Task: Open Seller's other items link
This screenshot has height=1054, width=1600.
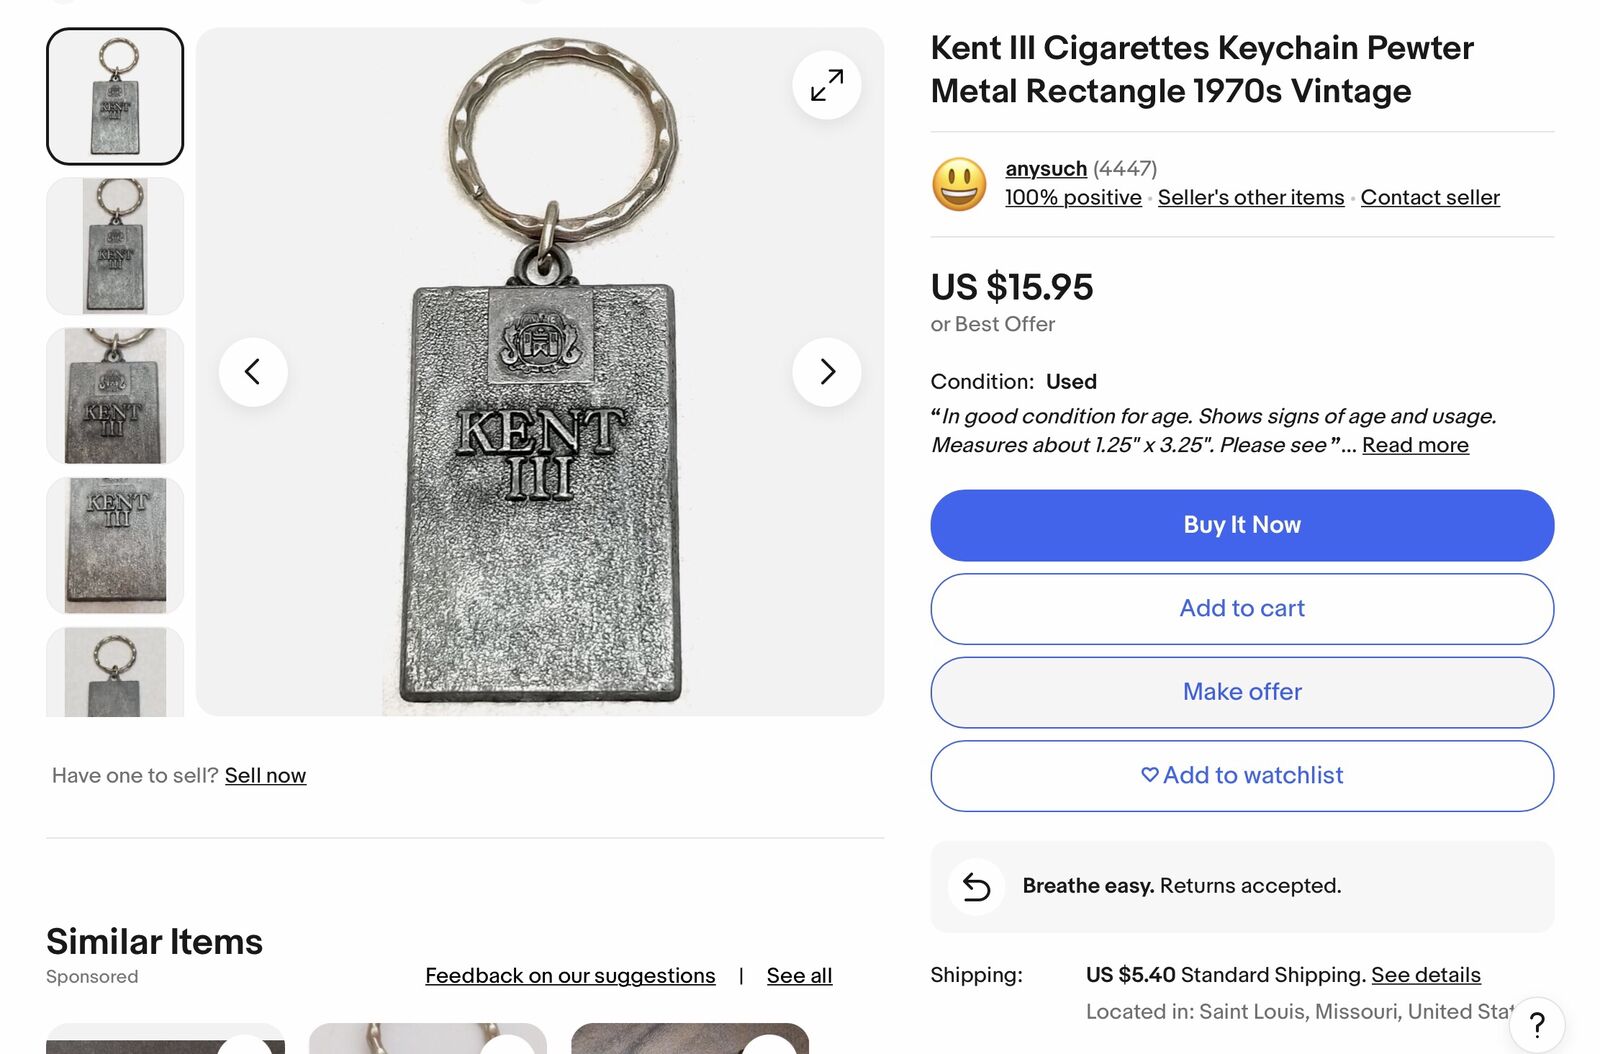Action: [1251, 198]
